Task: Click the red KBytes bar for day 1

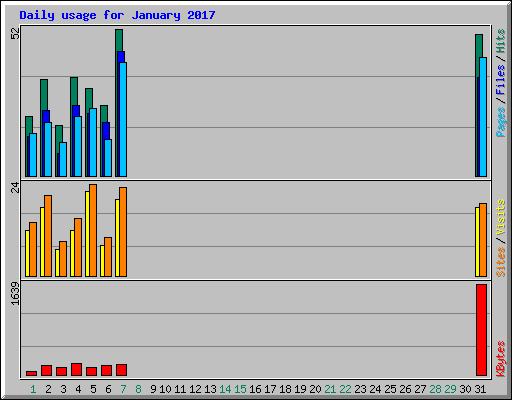Action: pyautogui.click(x=31, y=373)
